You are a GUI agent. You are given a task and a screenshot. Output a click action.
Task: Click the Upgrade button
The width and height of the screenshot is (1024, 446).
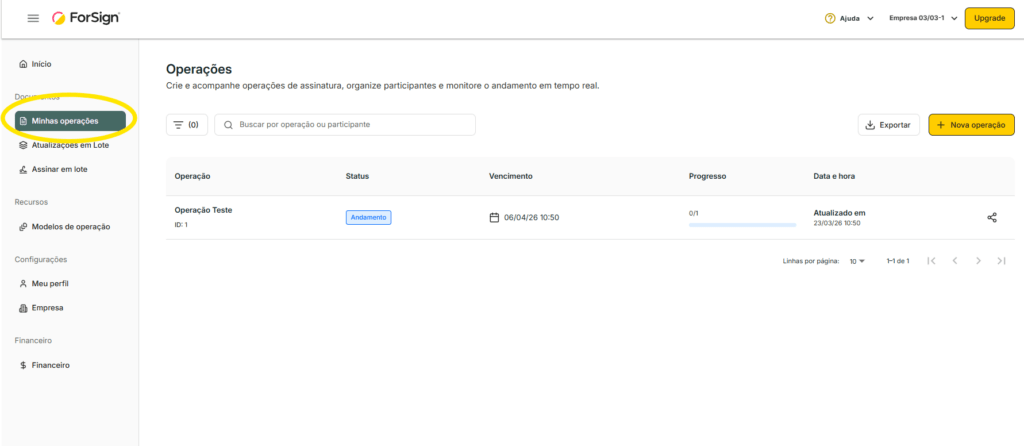[989, 18]
